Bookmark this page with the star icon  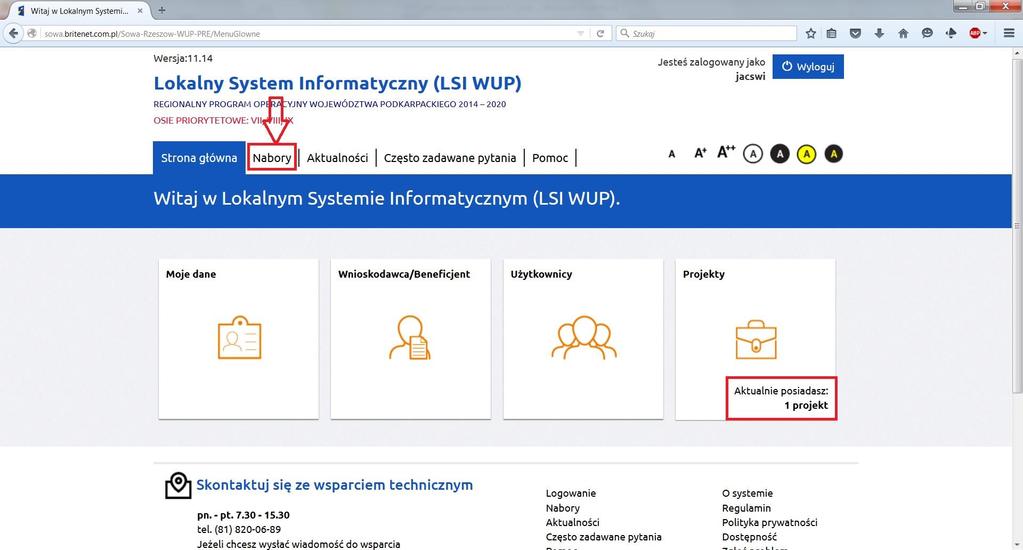810,33
